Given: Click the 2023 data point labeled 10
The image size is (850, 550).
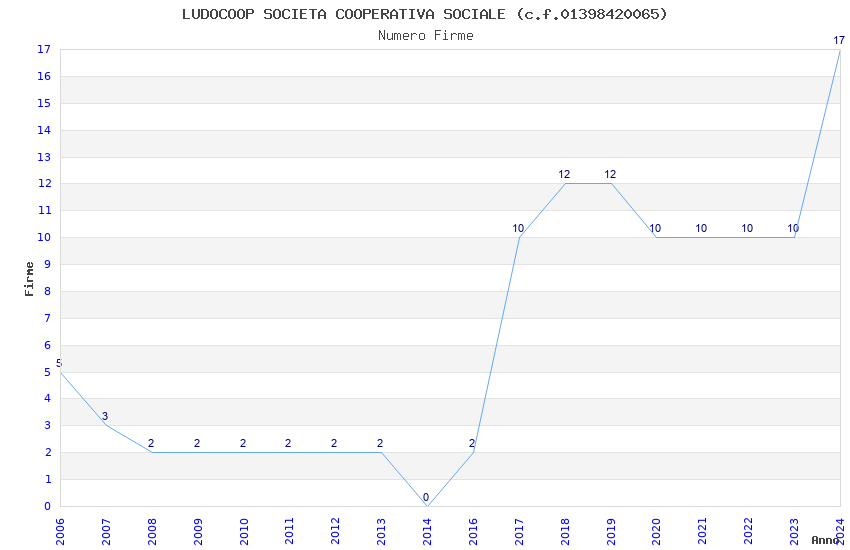Looking at the screenshot, I should [794, 237].
